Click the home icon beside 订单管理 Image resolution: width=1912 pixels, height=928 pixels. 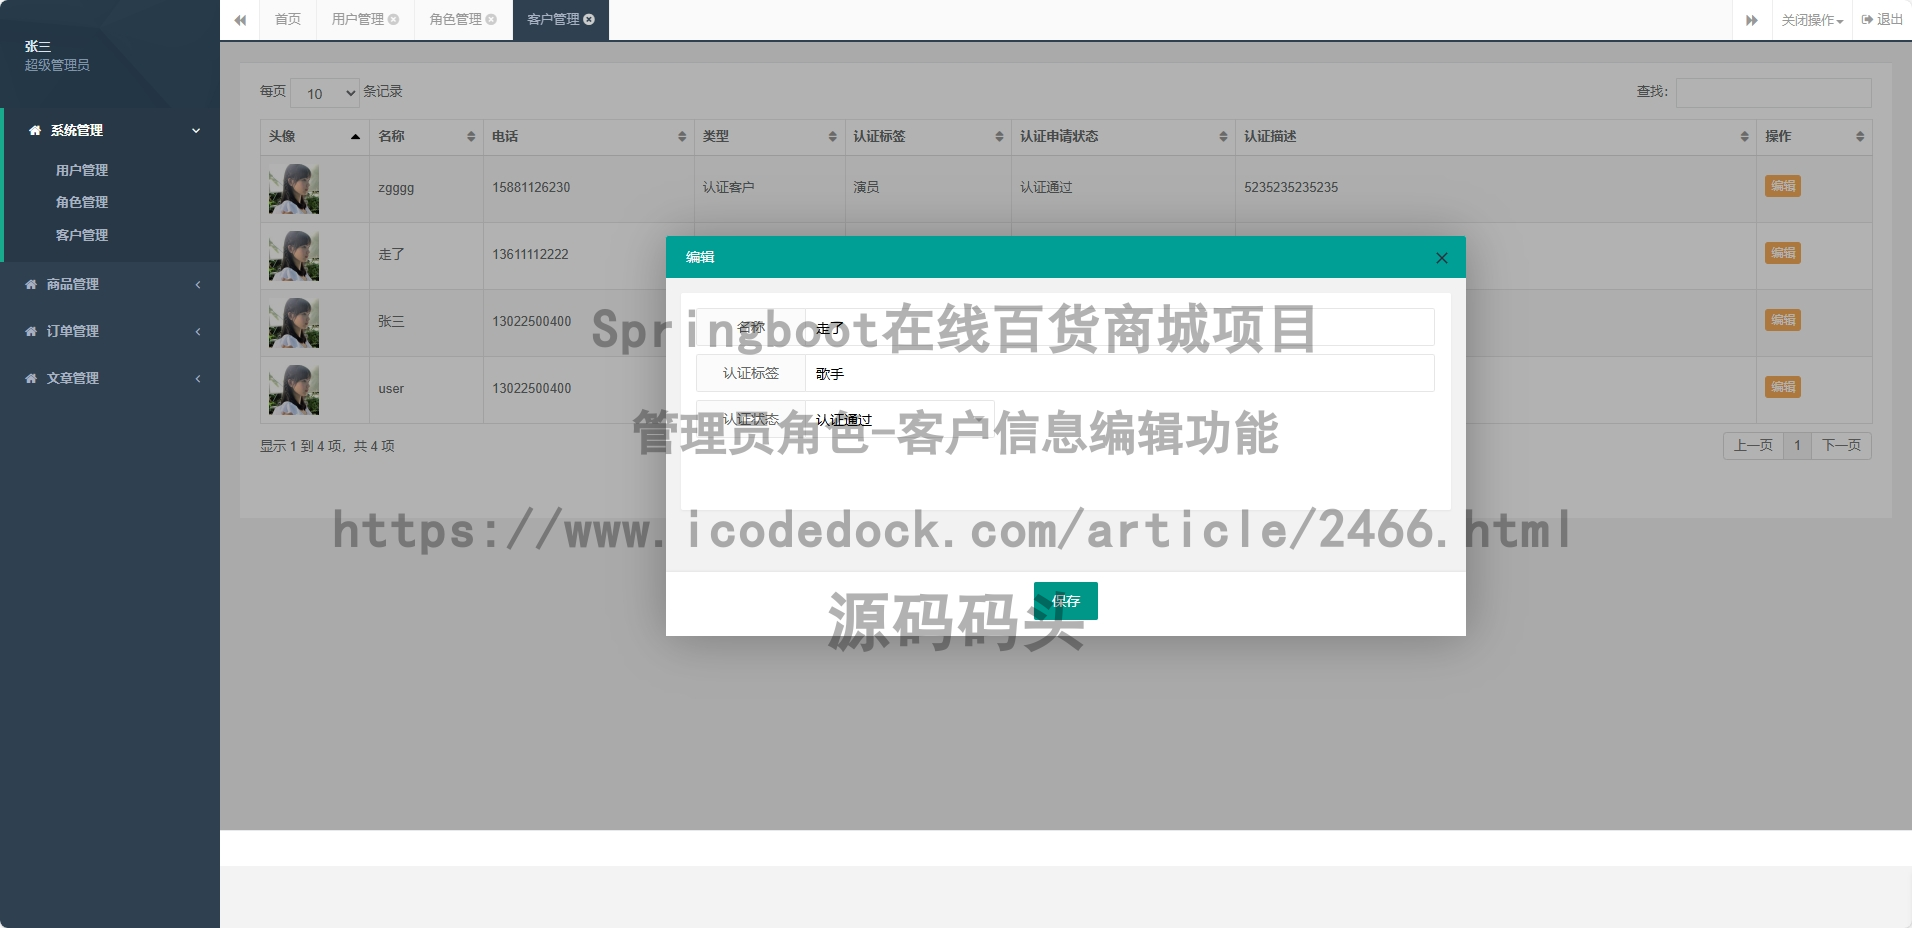31,331
